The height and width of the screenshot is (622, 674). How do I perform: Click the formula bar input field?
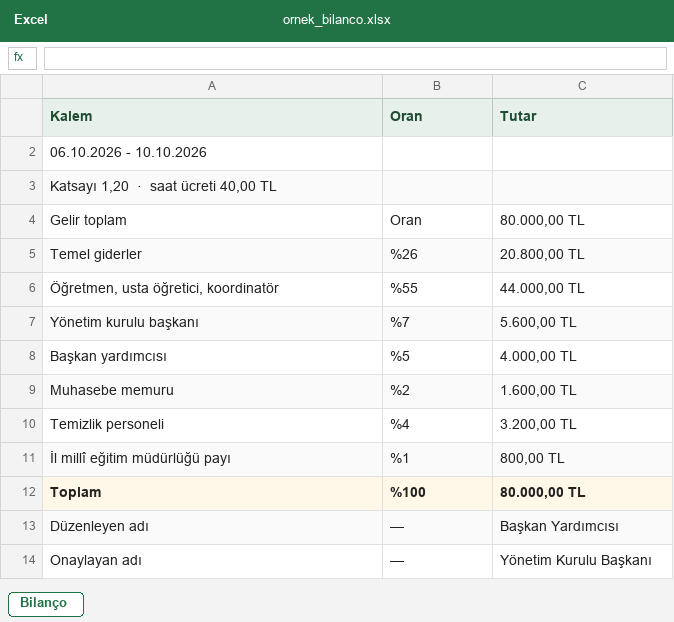pos(355,58)
